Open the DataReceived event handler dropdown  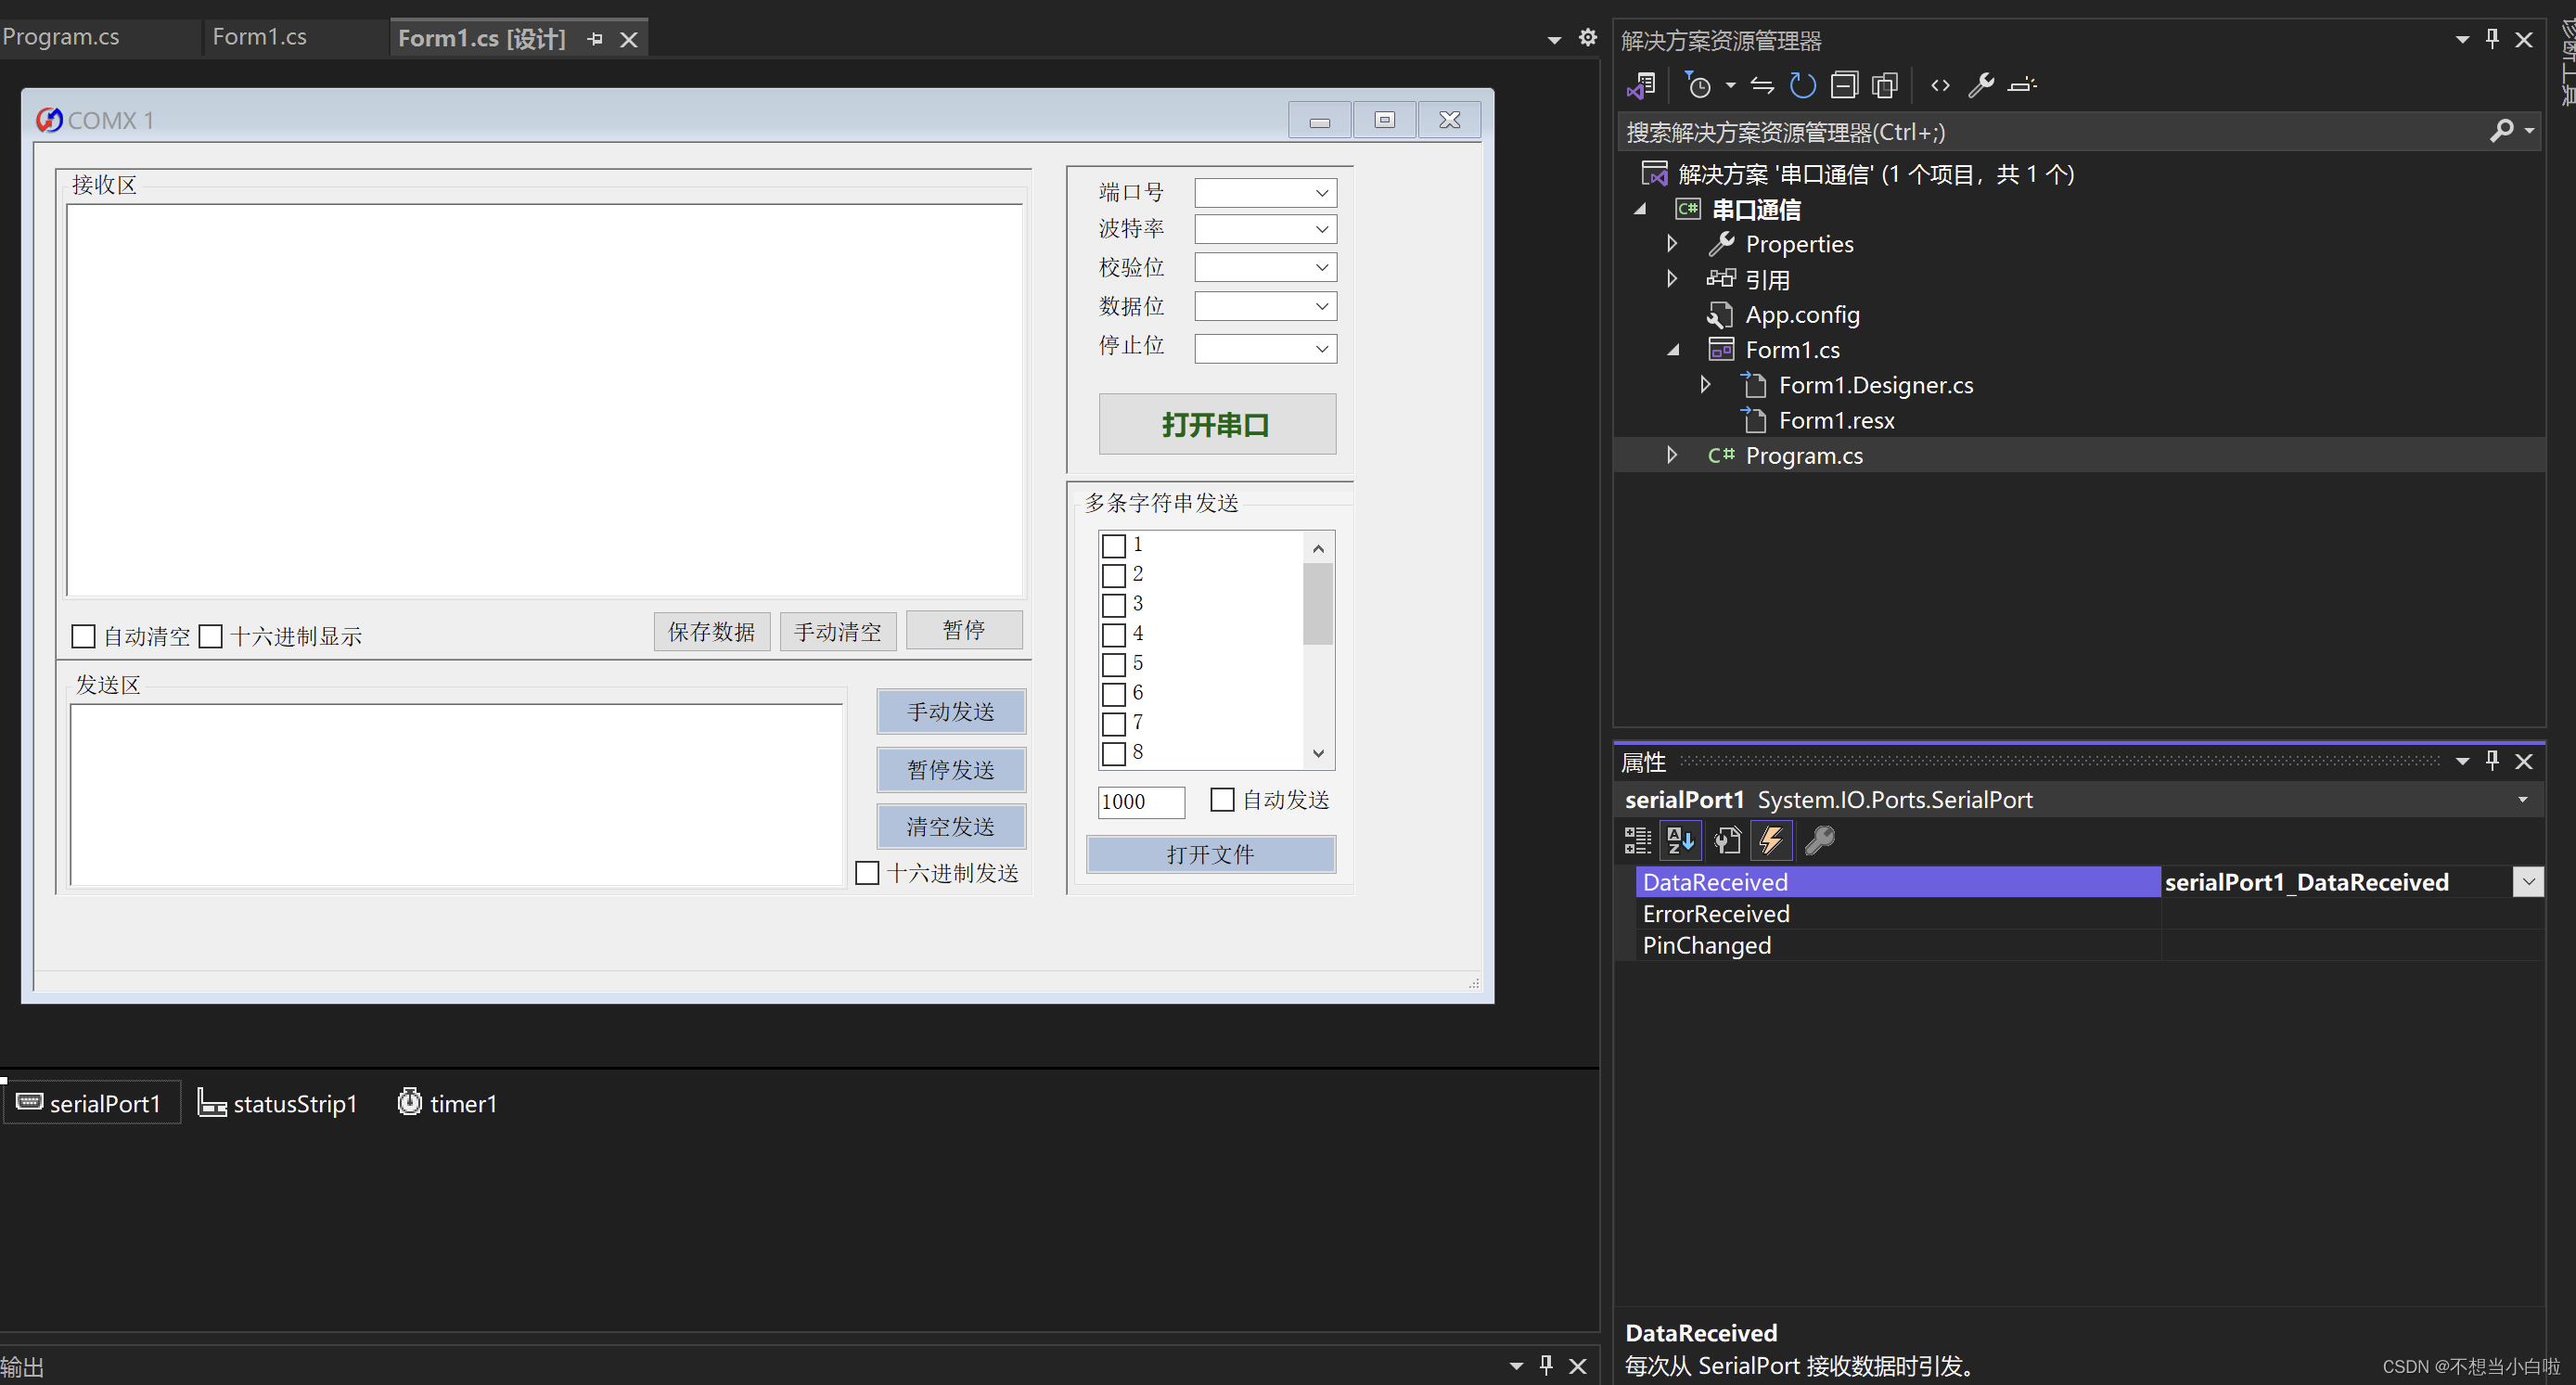pos(2527,882)
